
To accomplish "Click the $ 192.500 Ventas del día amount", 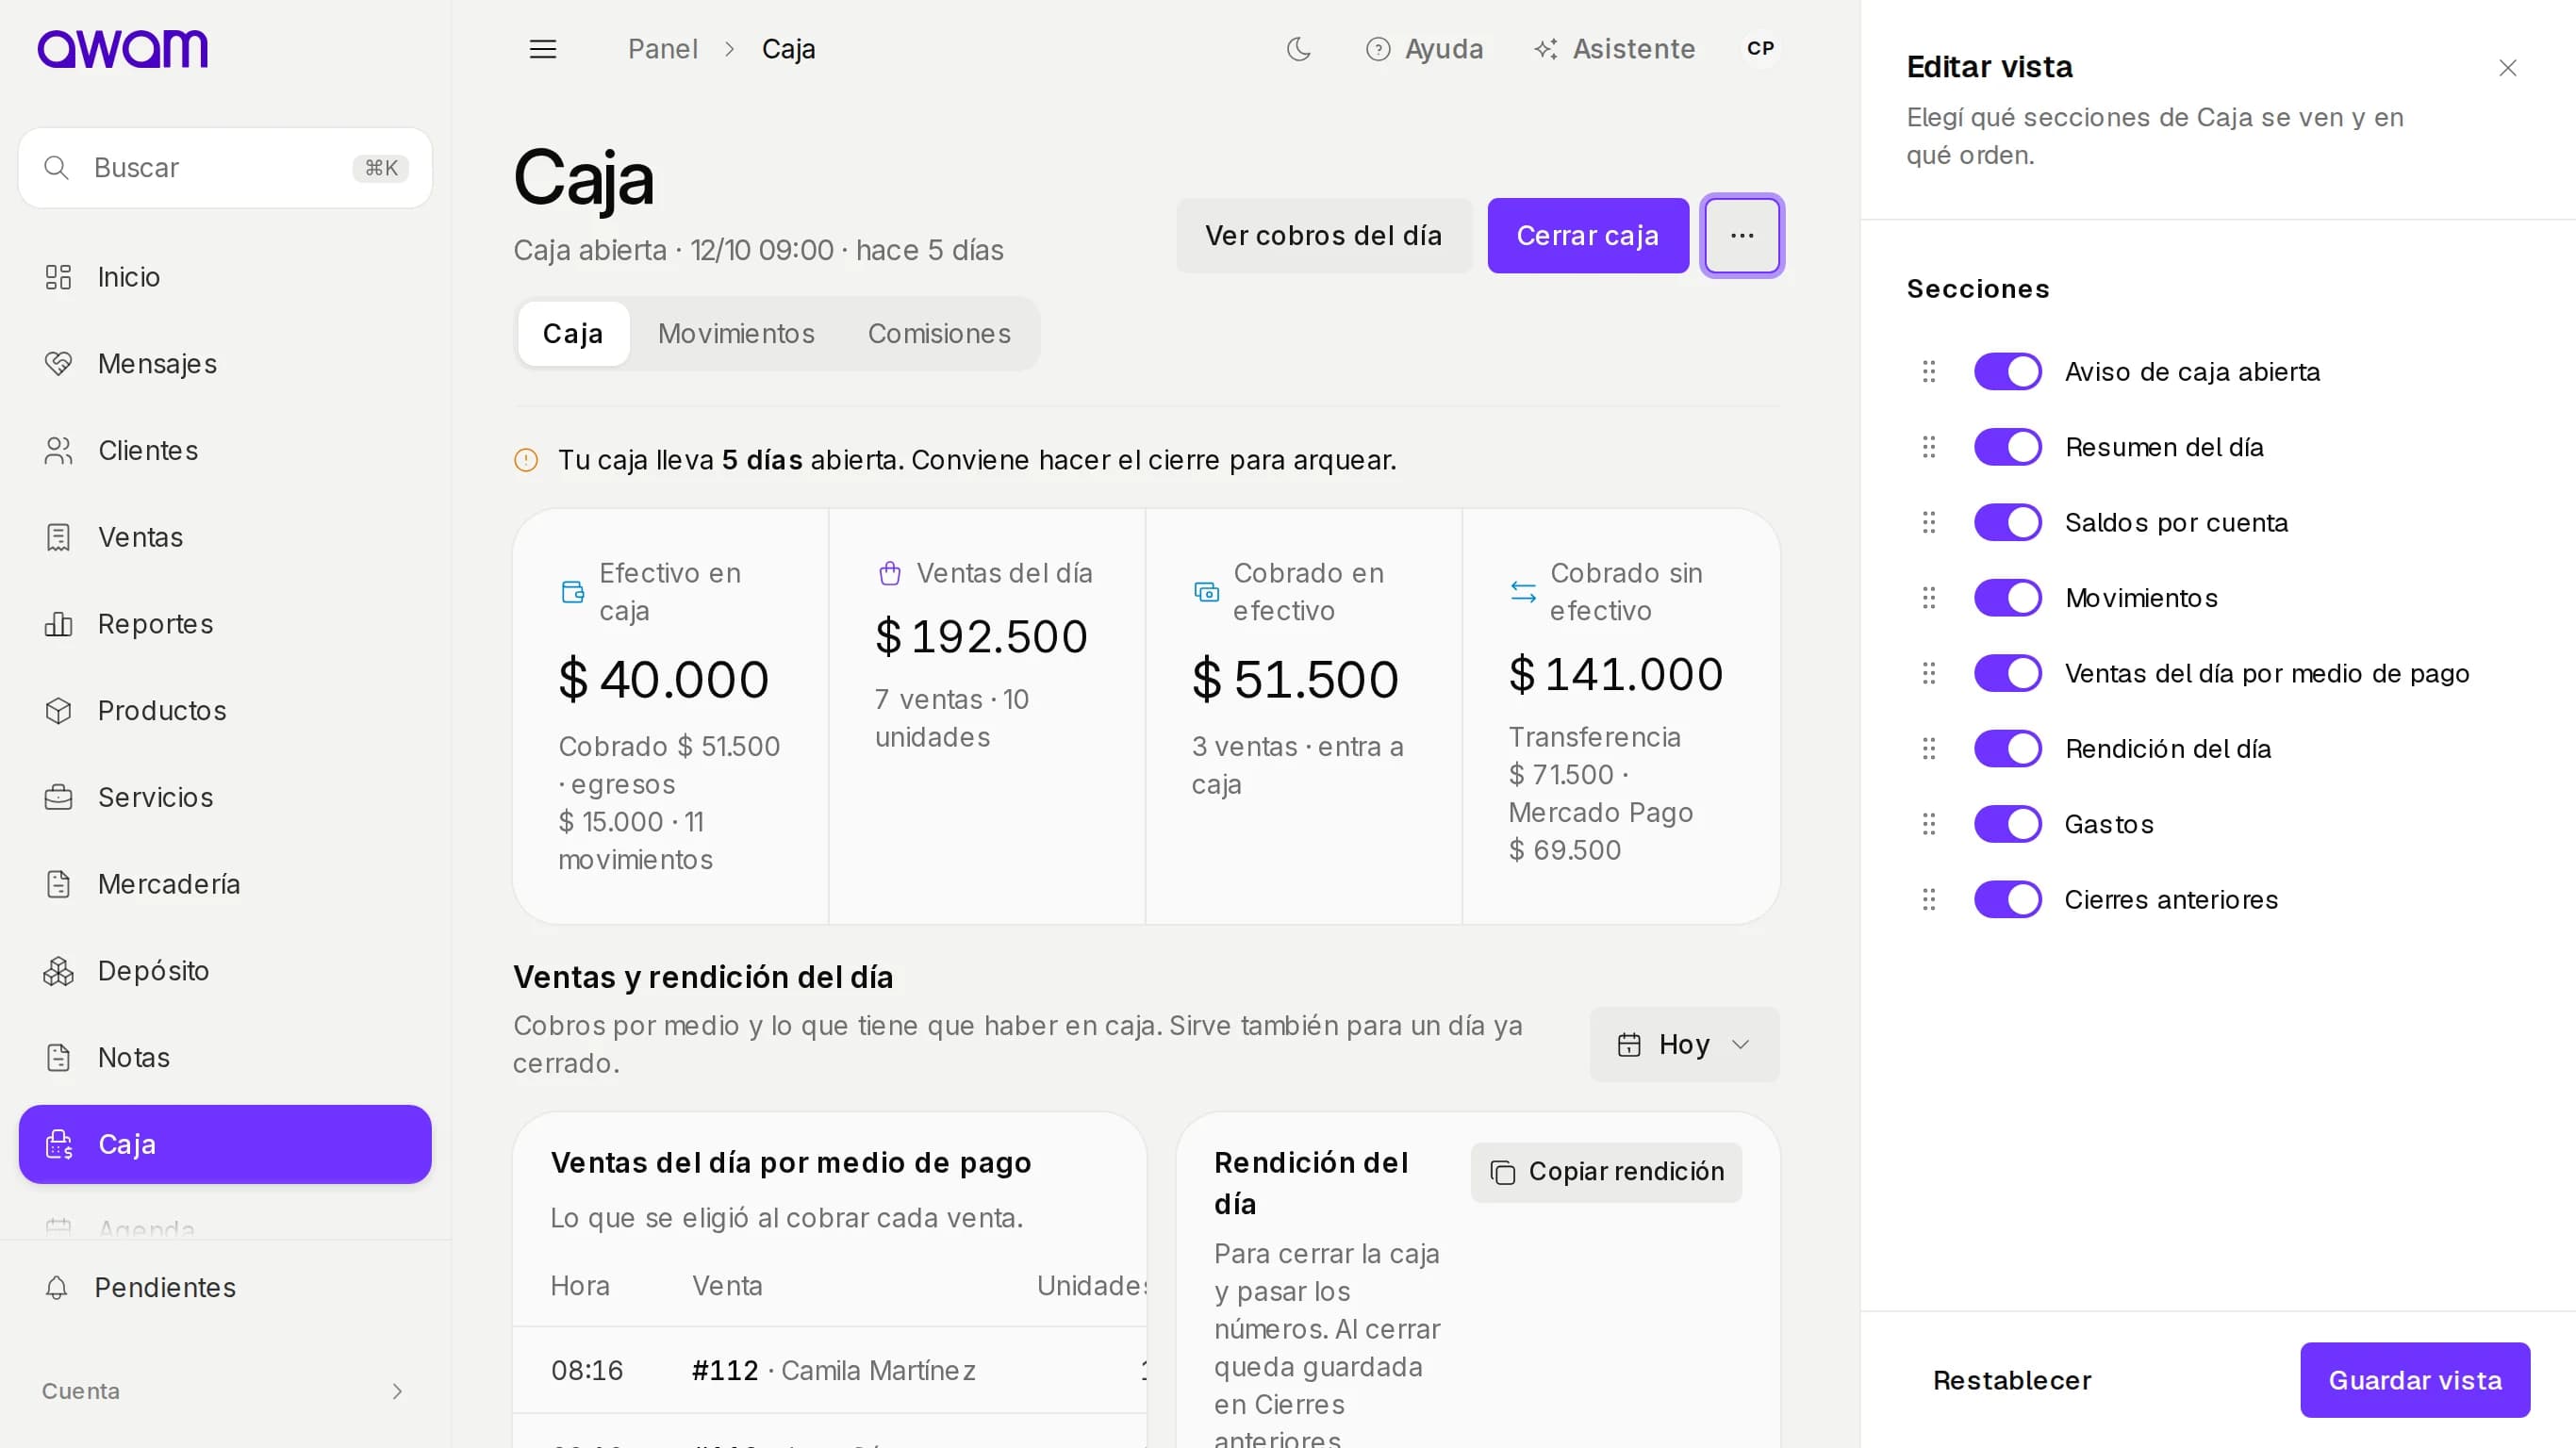I will 981,637.
